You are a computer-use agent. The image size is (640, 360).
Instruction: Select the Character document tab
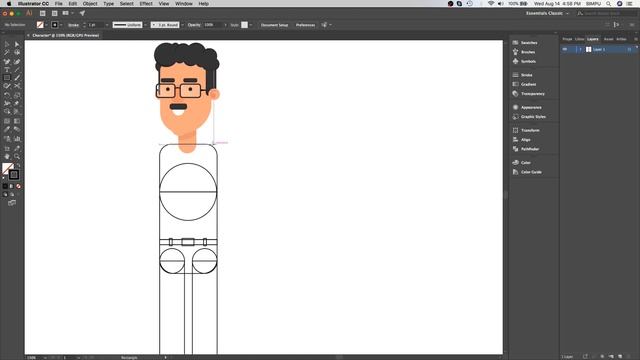click(65, 36)
